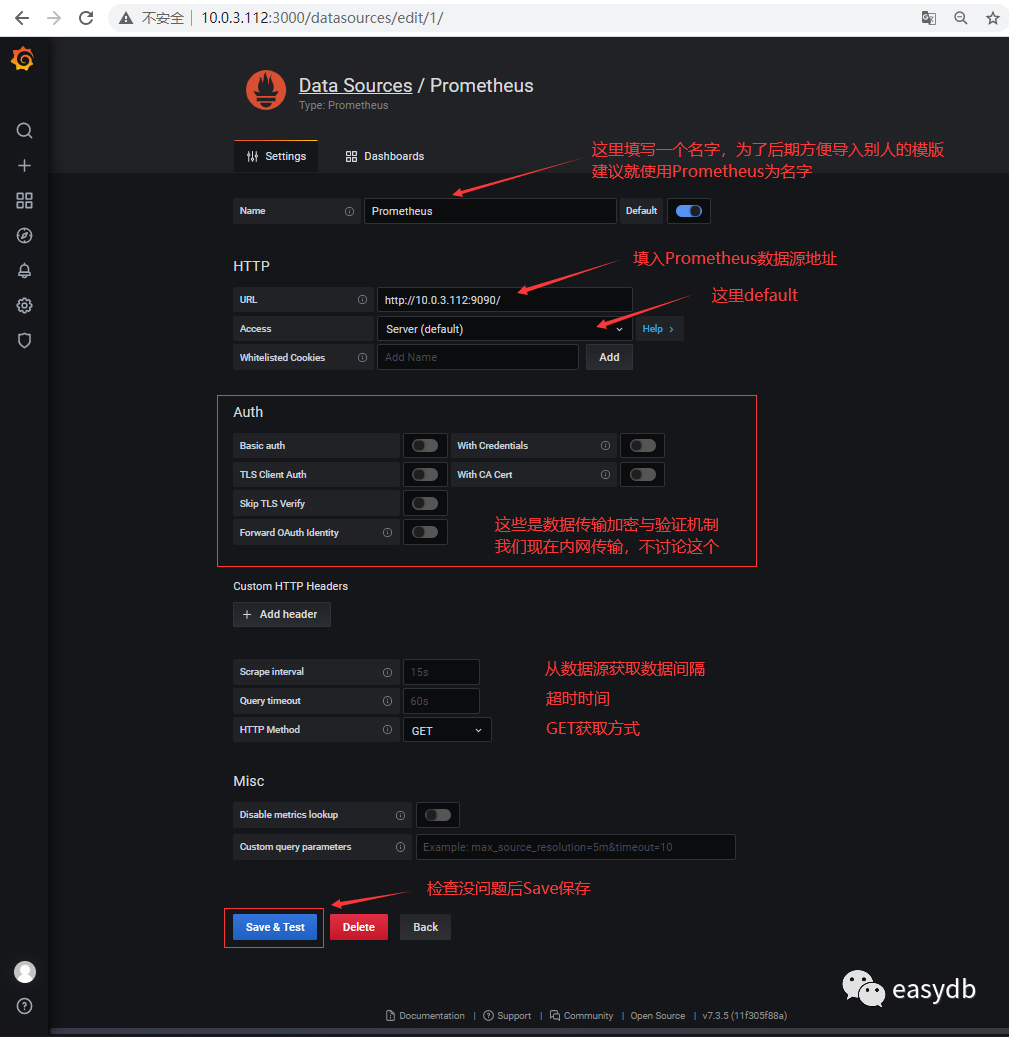Click the info icon next to Name
The width and height of the screenshot is (1009, 1037).
pos(349,212)
